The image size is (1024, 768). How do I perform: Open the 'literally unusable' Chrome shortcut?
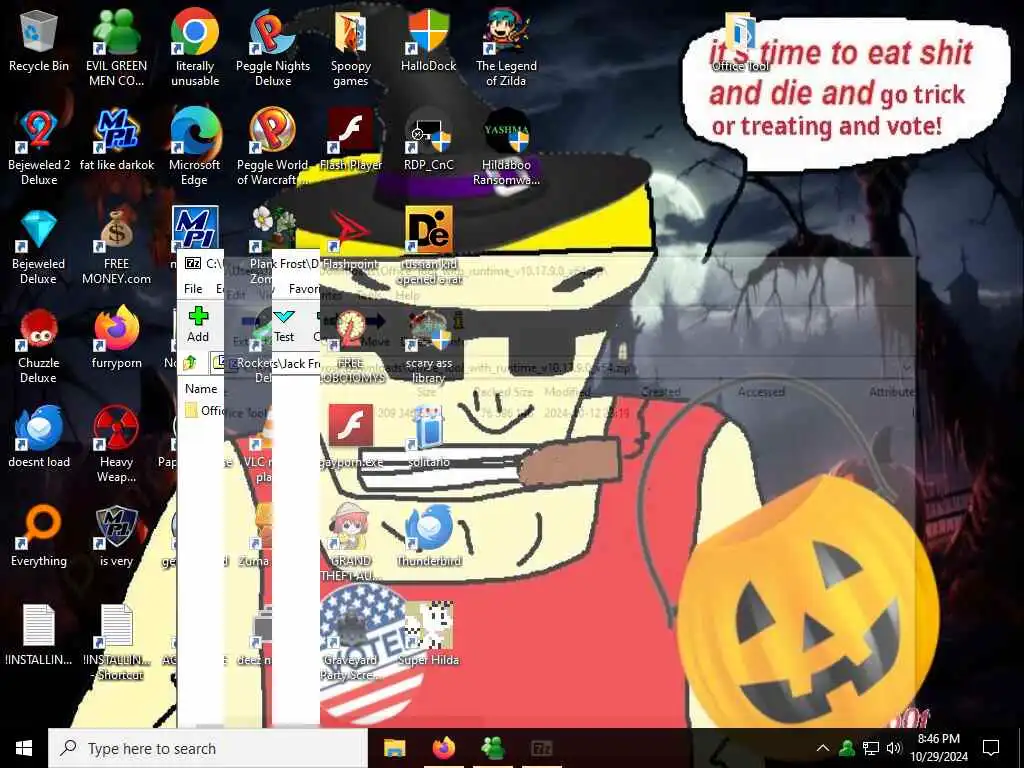click(195, 47)
